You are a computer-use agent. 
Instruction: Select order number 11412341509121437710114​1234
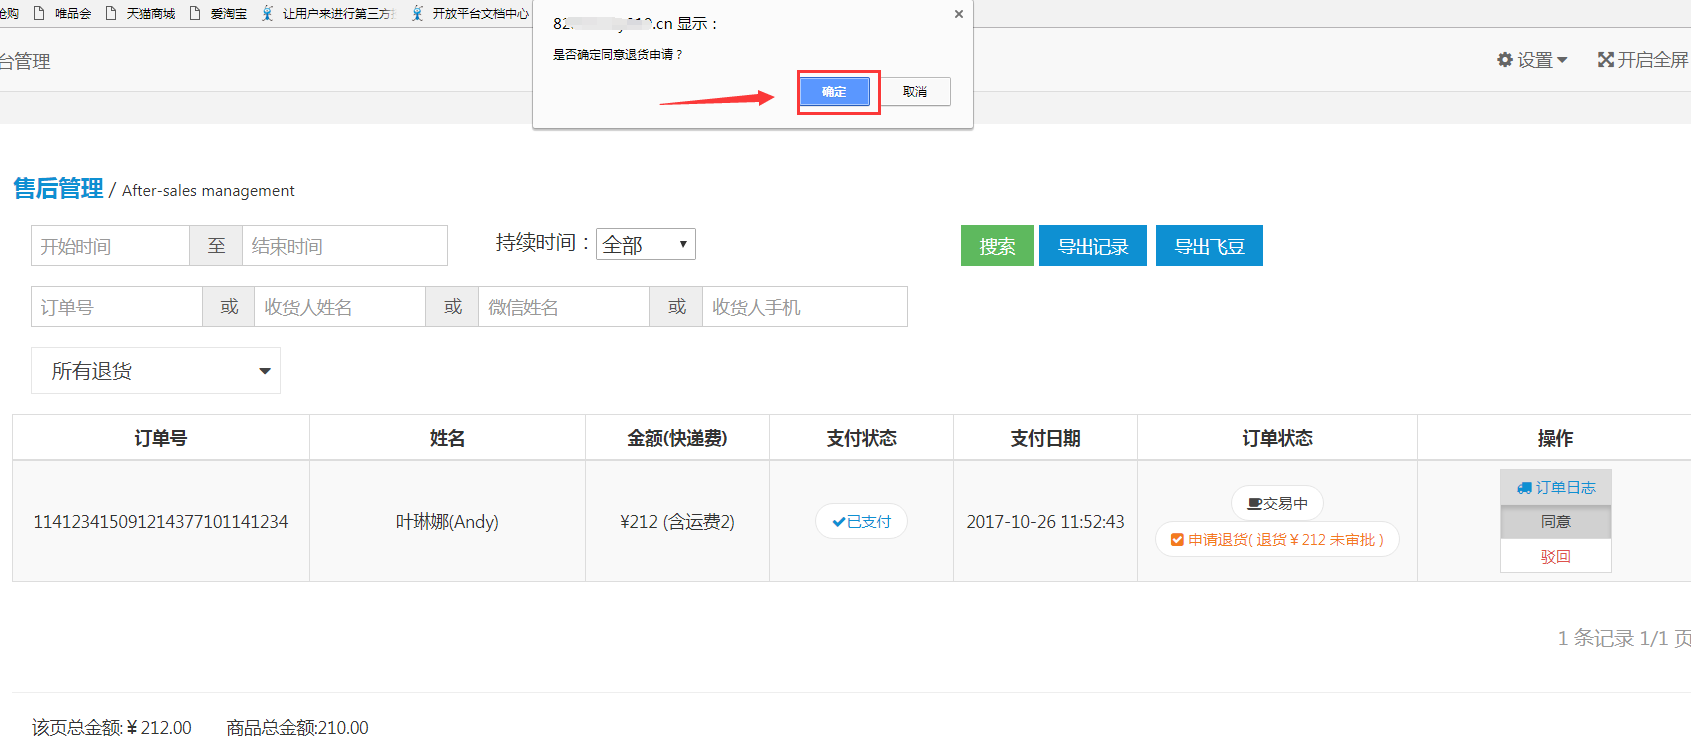[161, 522]
